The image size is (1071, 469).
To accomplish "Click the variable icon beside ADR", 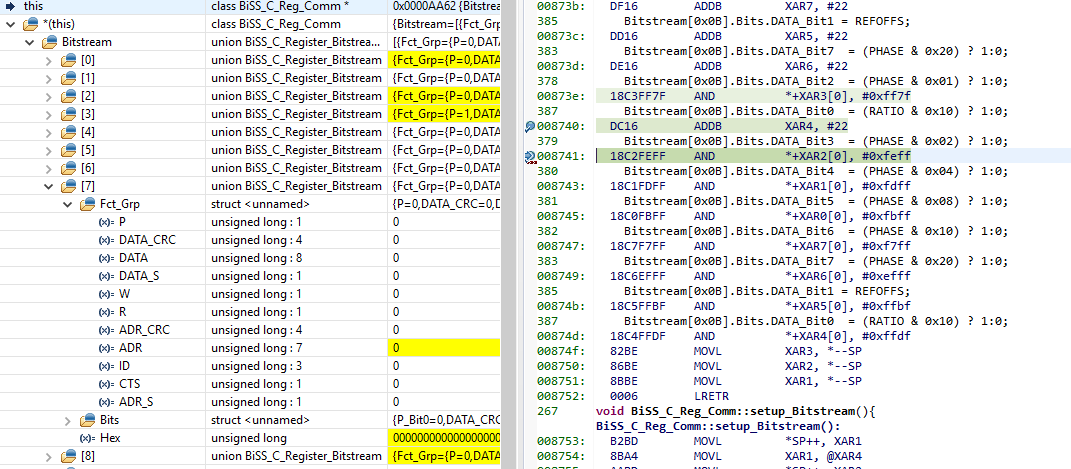I will click(x=106, y=348).
